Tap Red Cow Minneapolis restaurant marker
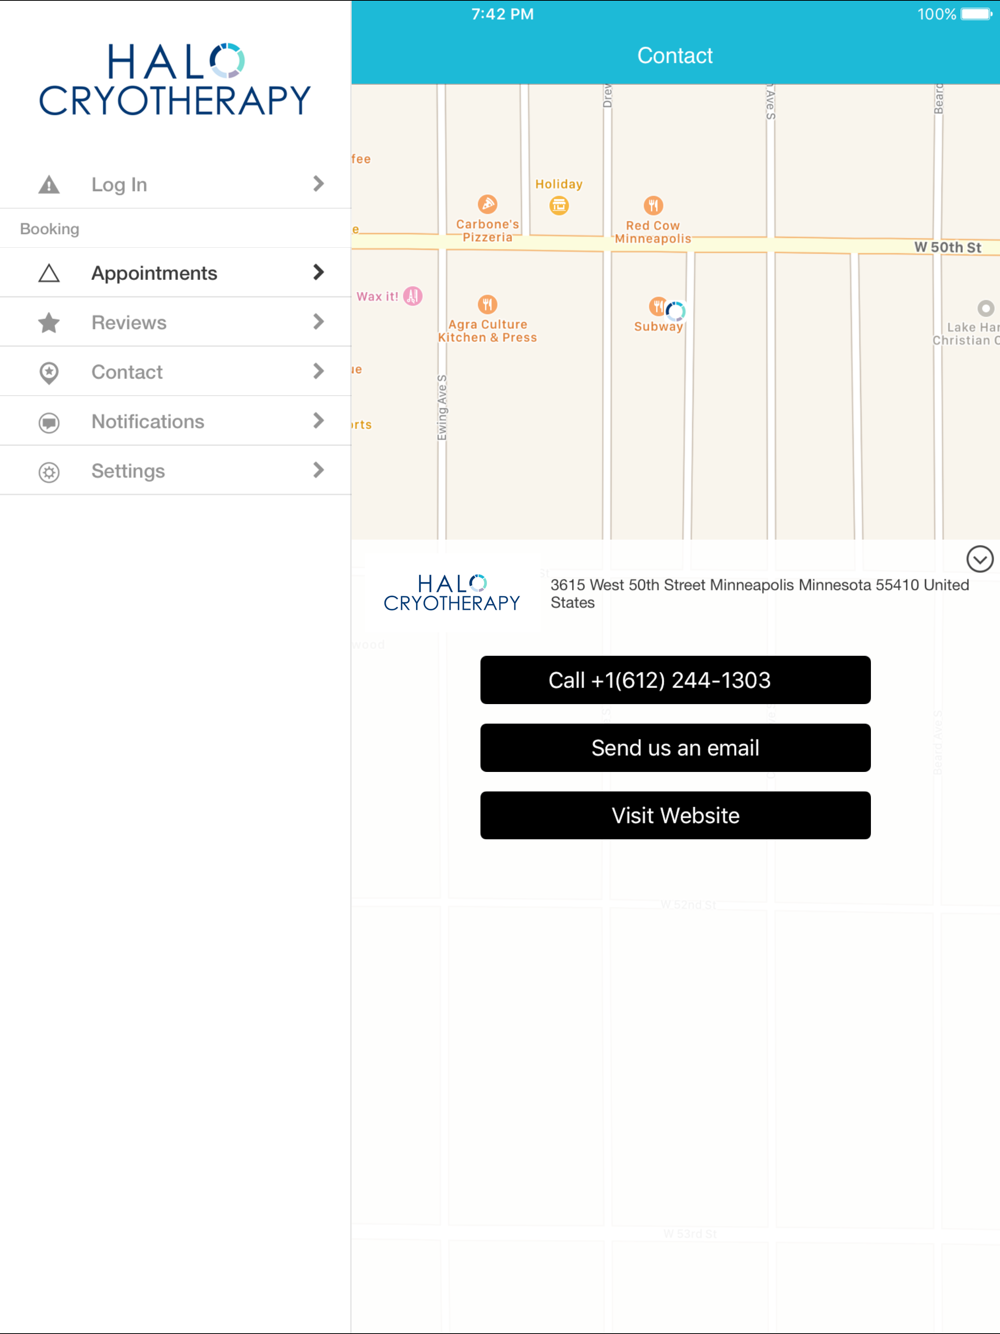 click(x=653, y=205)
